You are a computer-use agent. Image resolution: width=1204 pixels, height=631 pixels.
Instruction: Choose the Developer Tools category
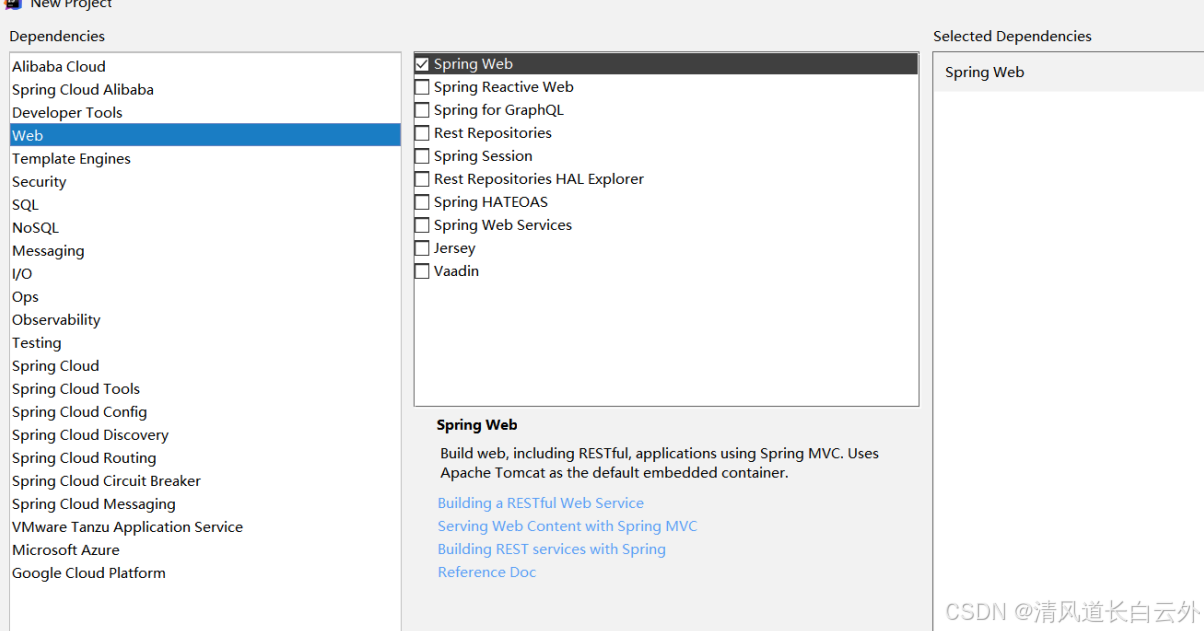[x=205, y=112]
